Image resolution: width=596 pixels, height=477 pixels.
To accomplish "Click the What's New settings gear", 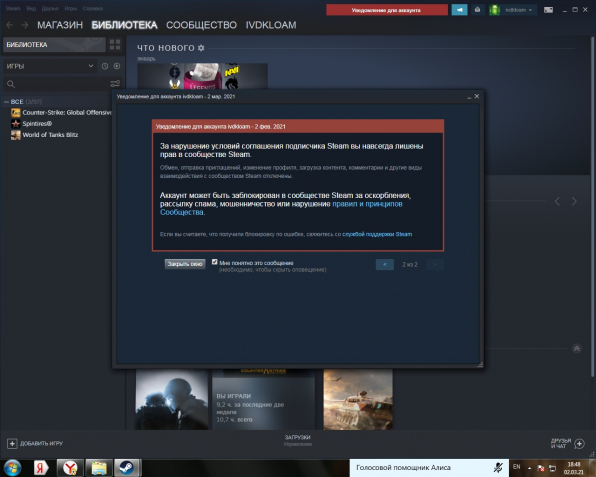I will (x=201, y=48).
